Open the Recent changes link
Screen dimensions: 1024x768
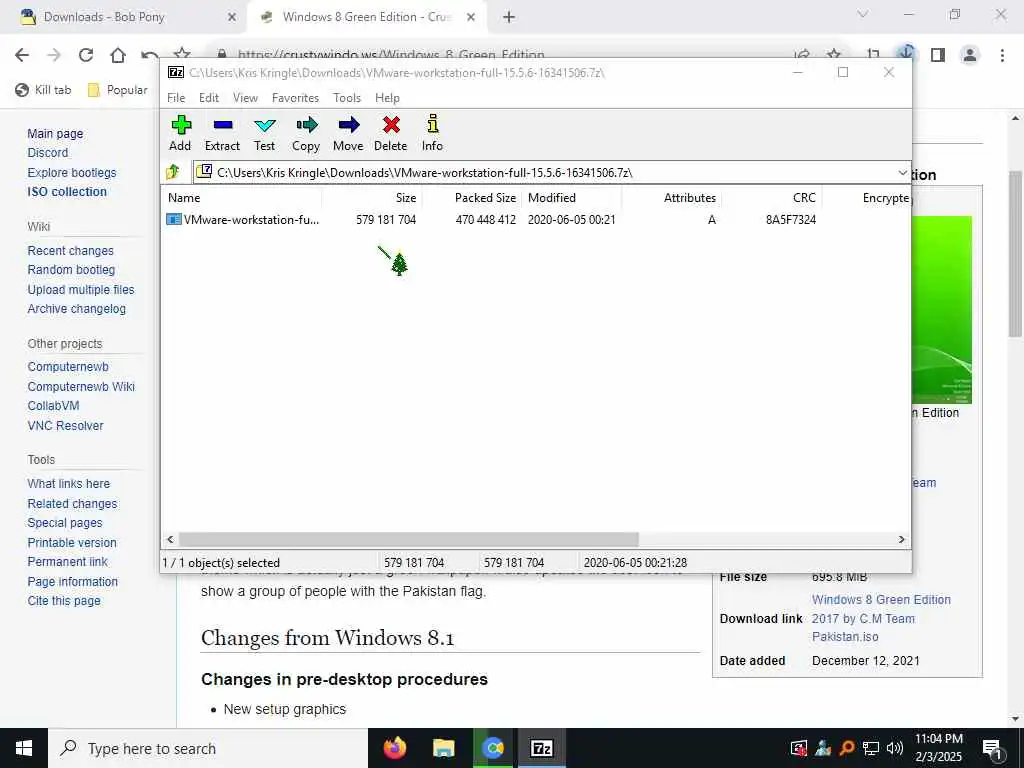click(71, 251)
